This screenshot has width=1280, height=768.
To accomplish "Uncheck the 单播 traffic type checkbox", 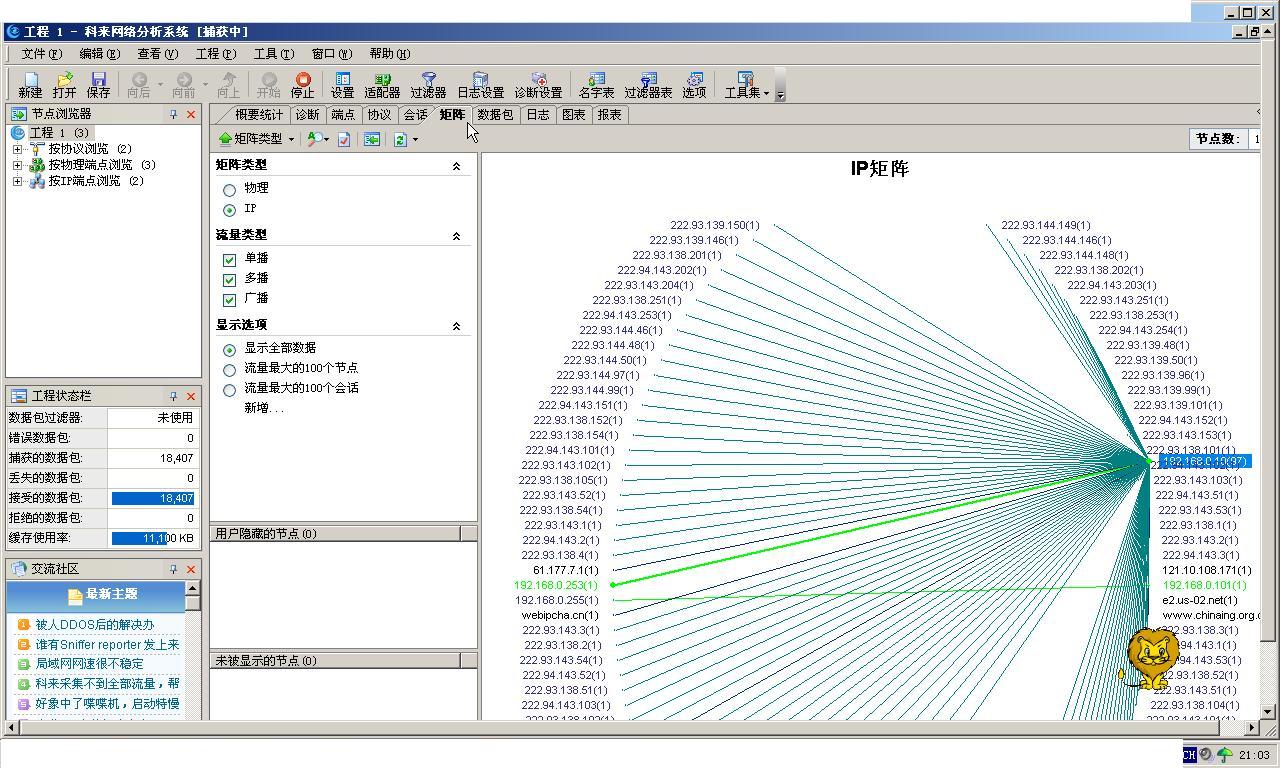I will 230,259.
